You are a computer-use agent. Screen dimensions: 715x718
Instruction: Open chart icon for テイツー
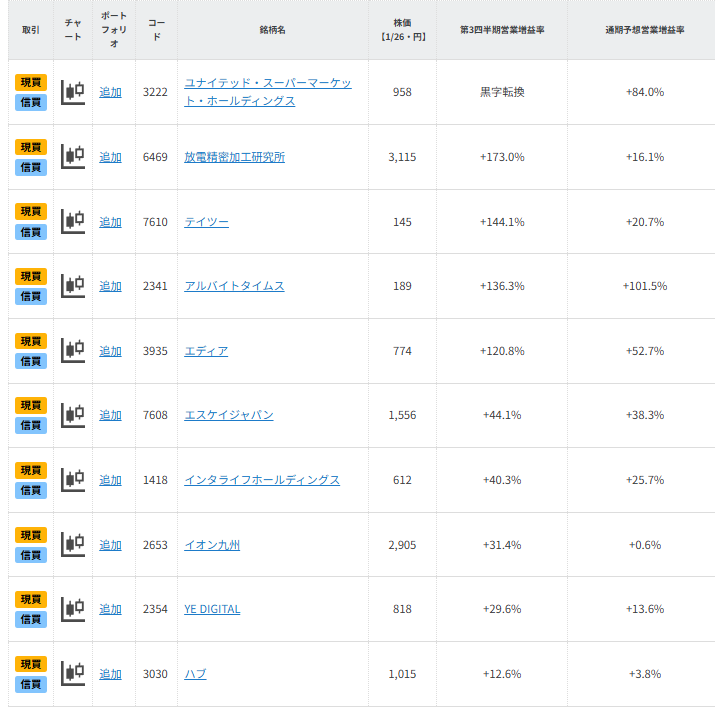click(73, 221)
